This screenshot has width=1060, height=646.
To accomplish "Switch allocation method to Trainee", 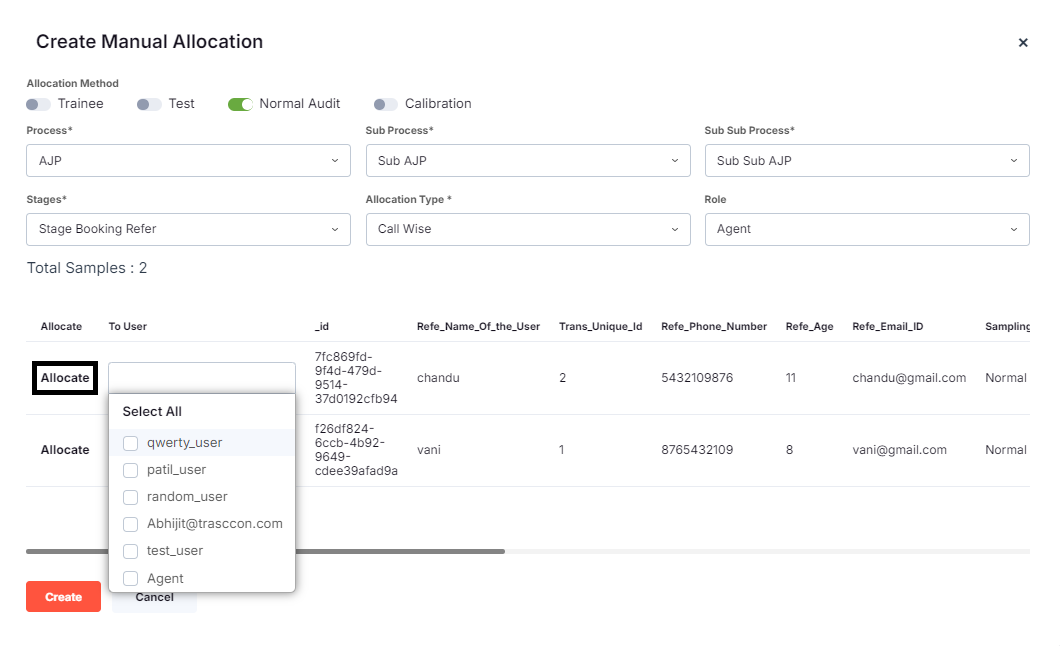I will [x=38, y=103].
